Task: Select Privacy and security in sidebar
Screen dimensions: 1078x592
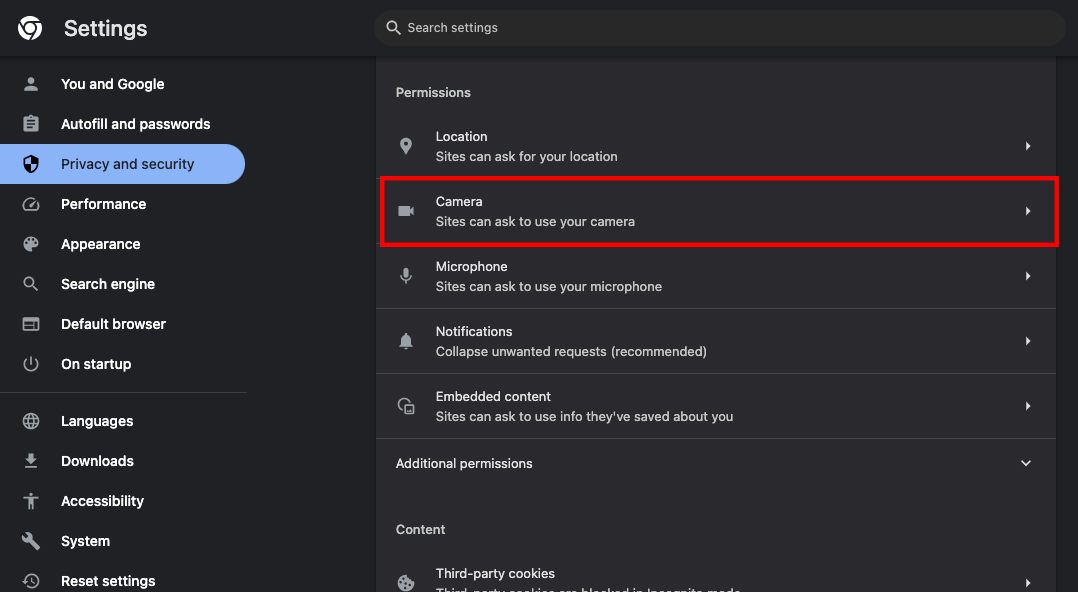Action: (x=122, y=164)
